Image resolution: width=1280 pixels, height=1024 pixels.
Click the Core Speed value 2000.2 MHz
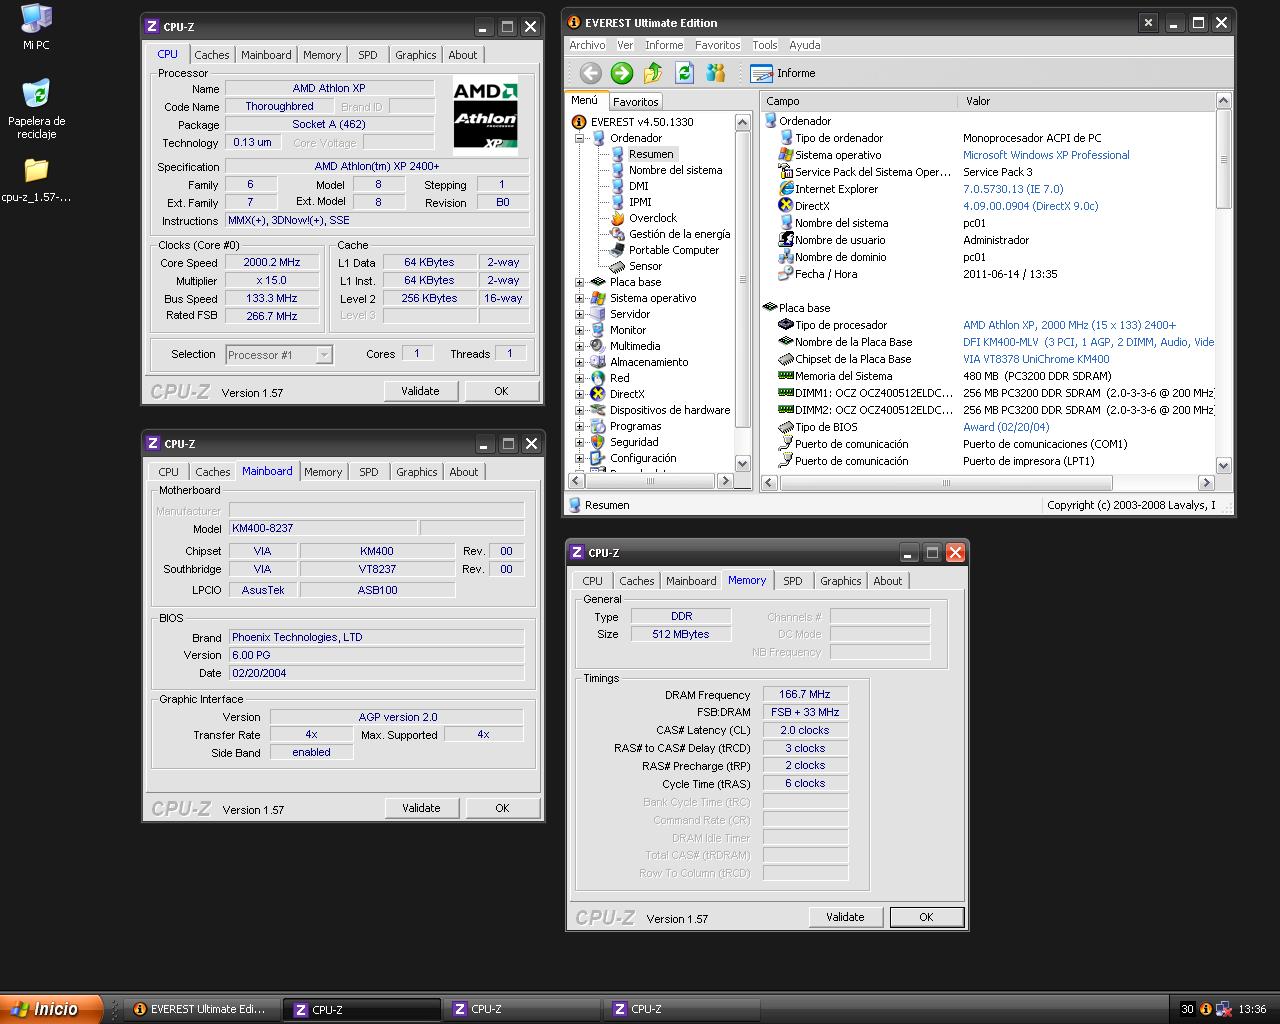coord(272,262)
